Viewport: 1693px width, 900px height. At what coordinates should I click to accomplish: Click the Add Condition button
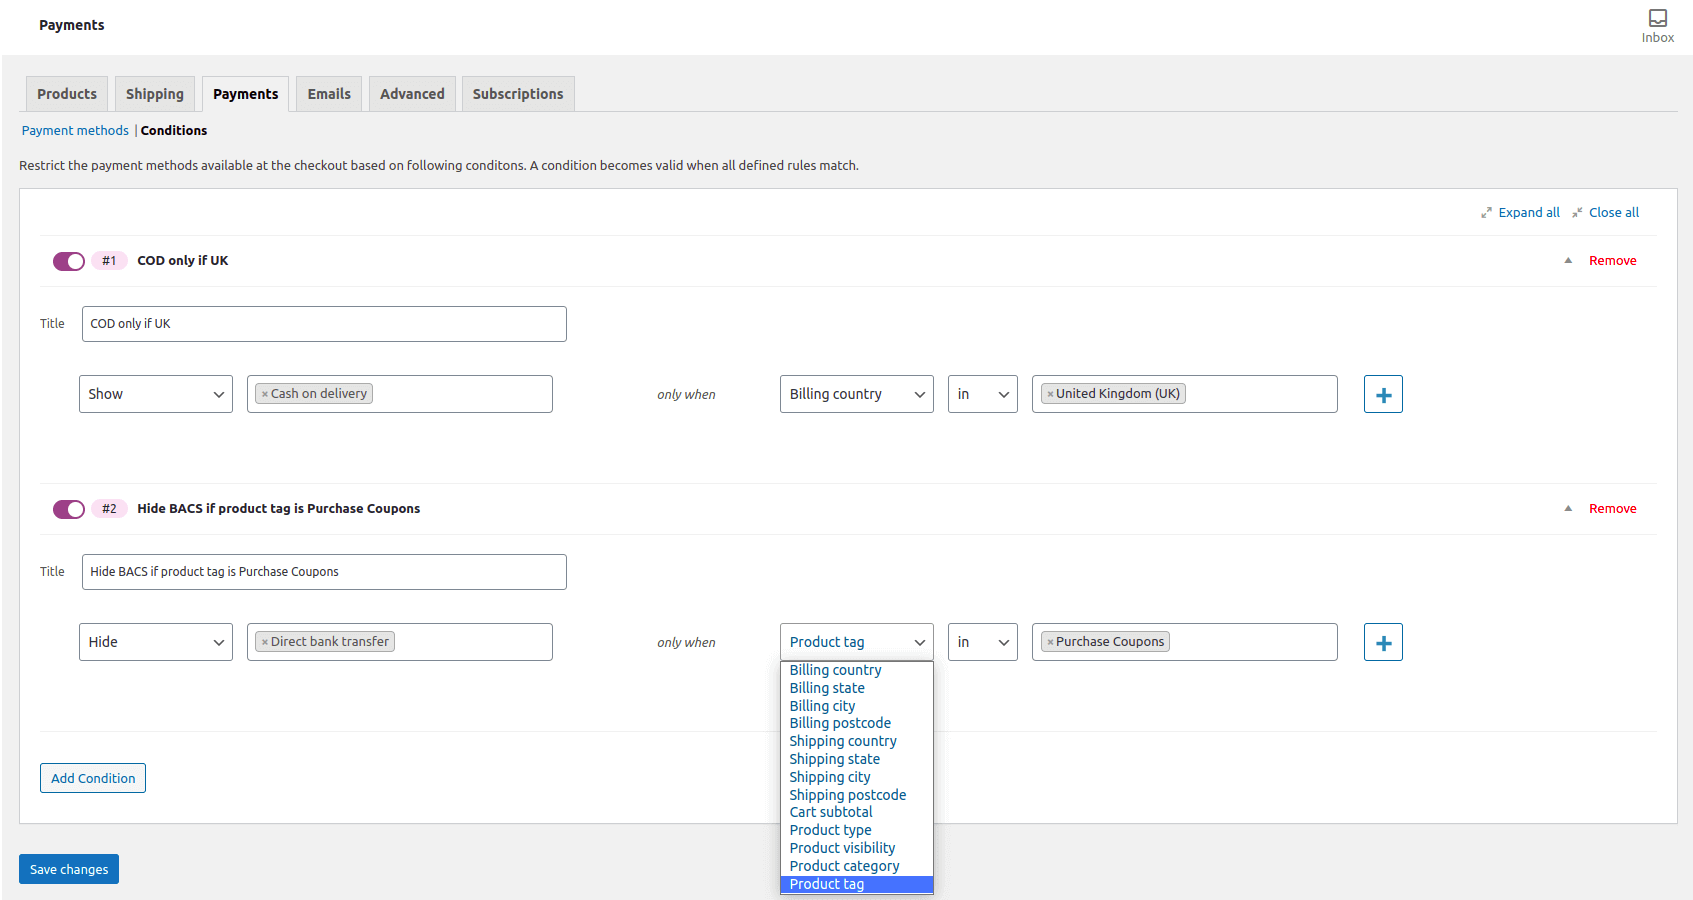92,777
